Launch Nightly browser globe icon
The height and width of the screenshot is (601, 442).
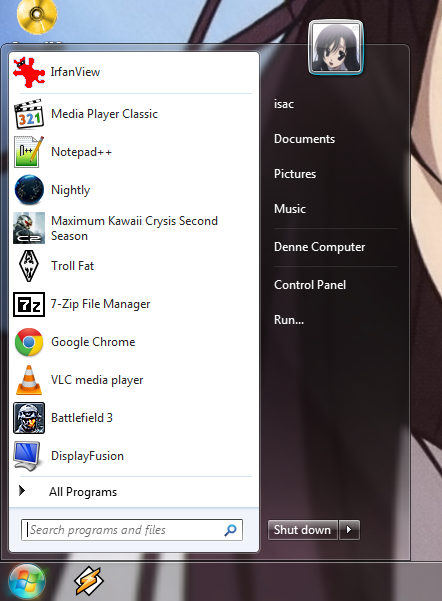[29, 190]
